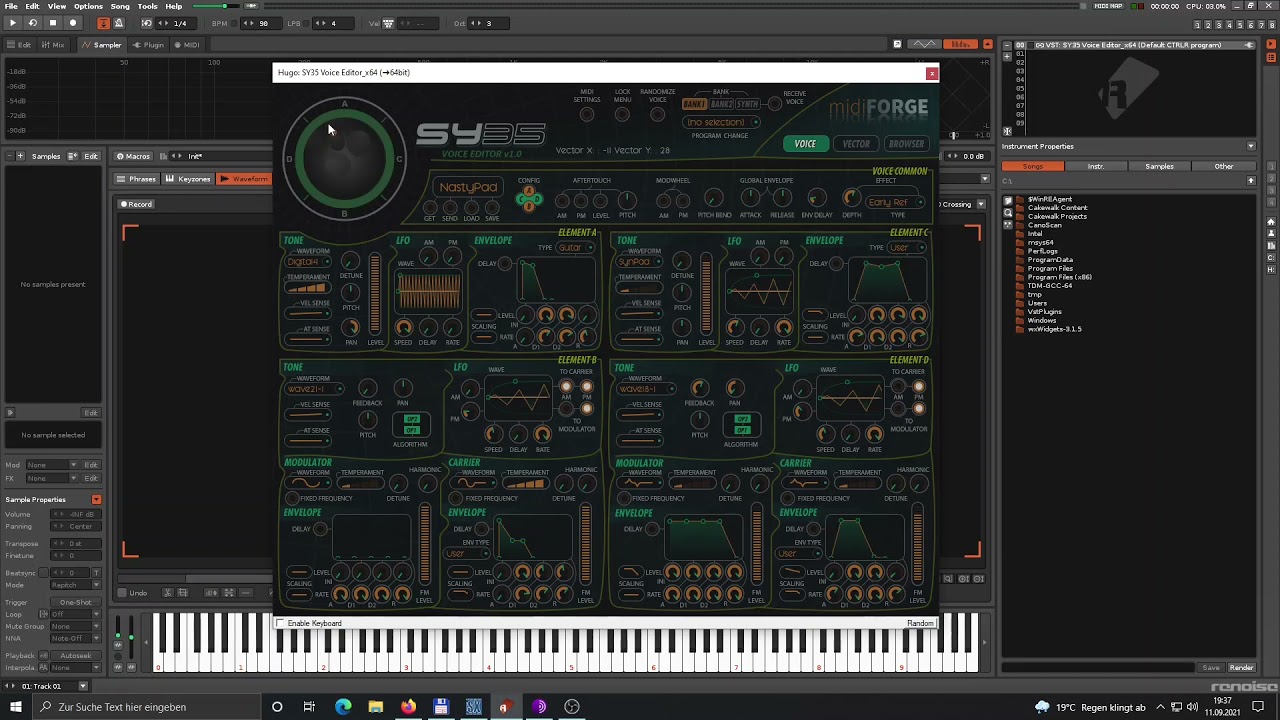
Task: Click the LOAD voice button
Action: [471, 208]
